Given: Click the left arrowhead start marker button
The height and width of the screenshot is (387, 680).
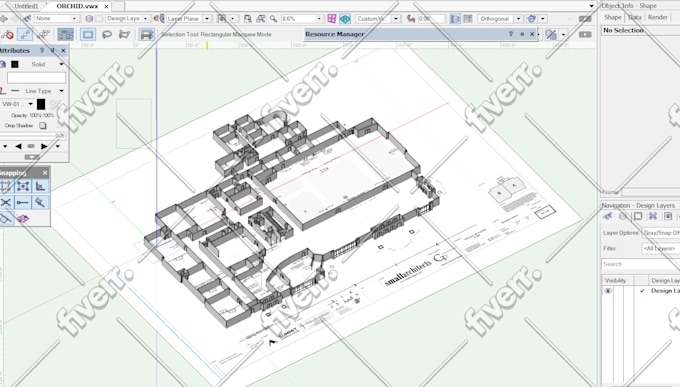Looking at the screenshot, I should 18,146.
